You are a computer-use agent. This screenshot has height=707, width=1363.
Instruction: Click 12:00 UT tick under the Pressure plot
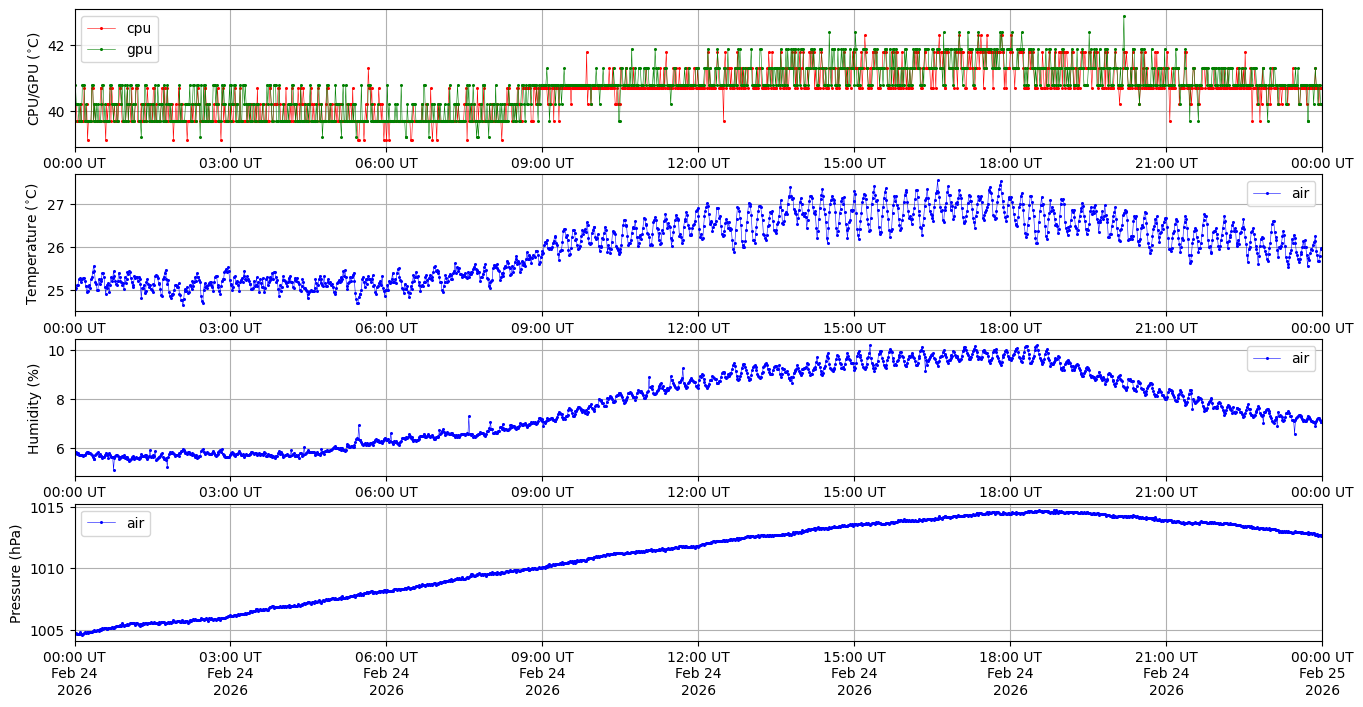[698, 656]
